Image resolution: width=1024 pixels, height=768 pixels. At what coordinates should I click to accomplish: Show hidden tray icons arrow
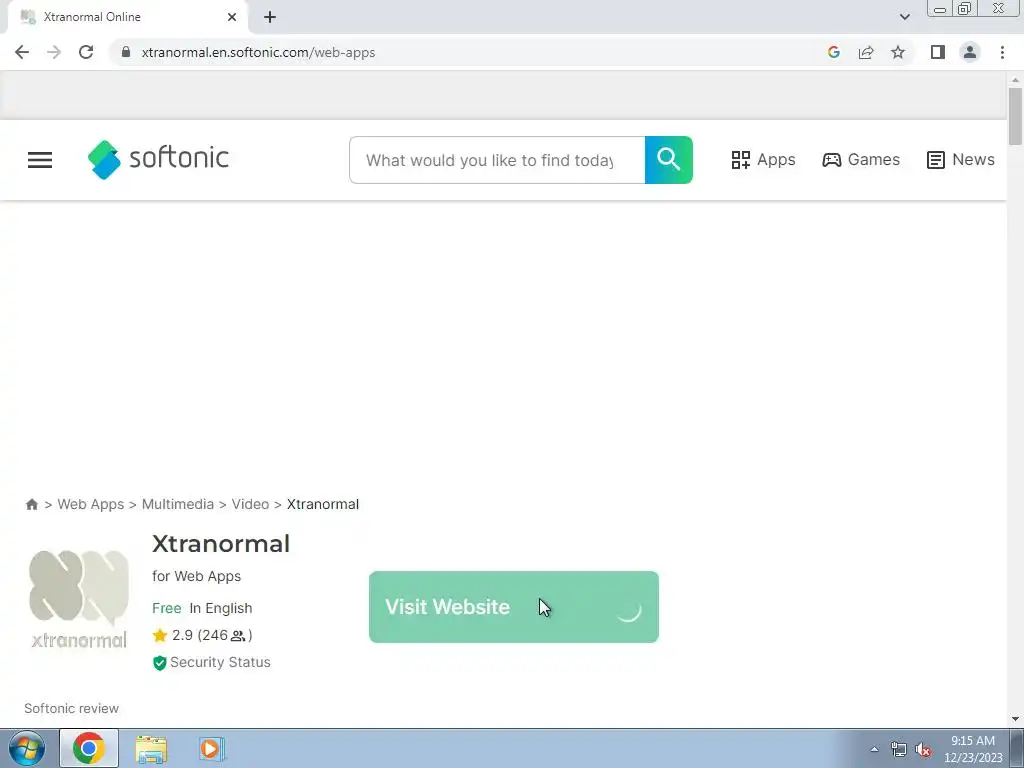(874, 749)
